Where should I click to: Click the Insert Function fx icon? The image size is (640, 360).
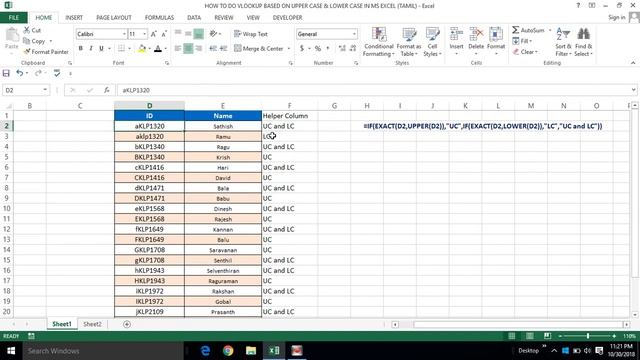(107, 90)
